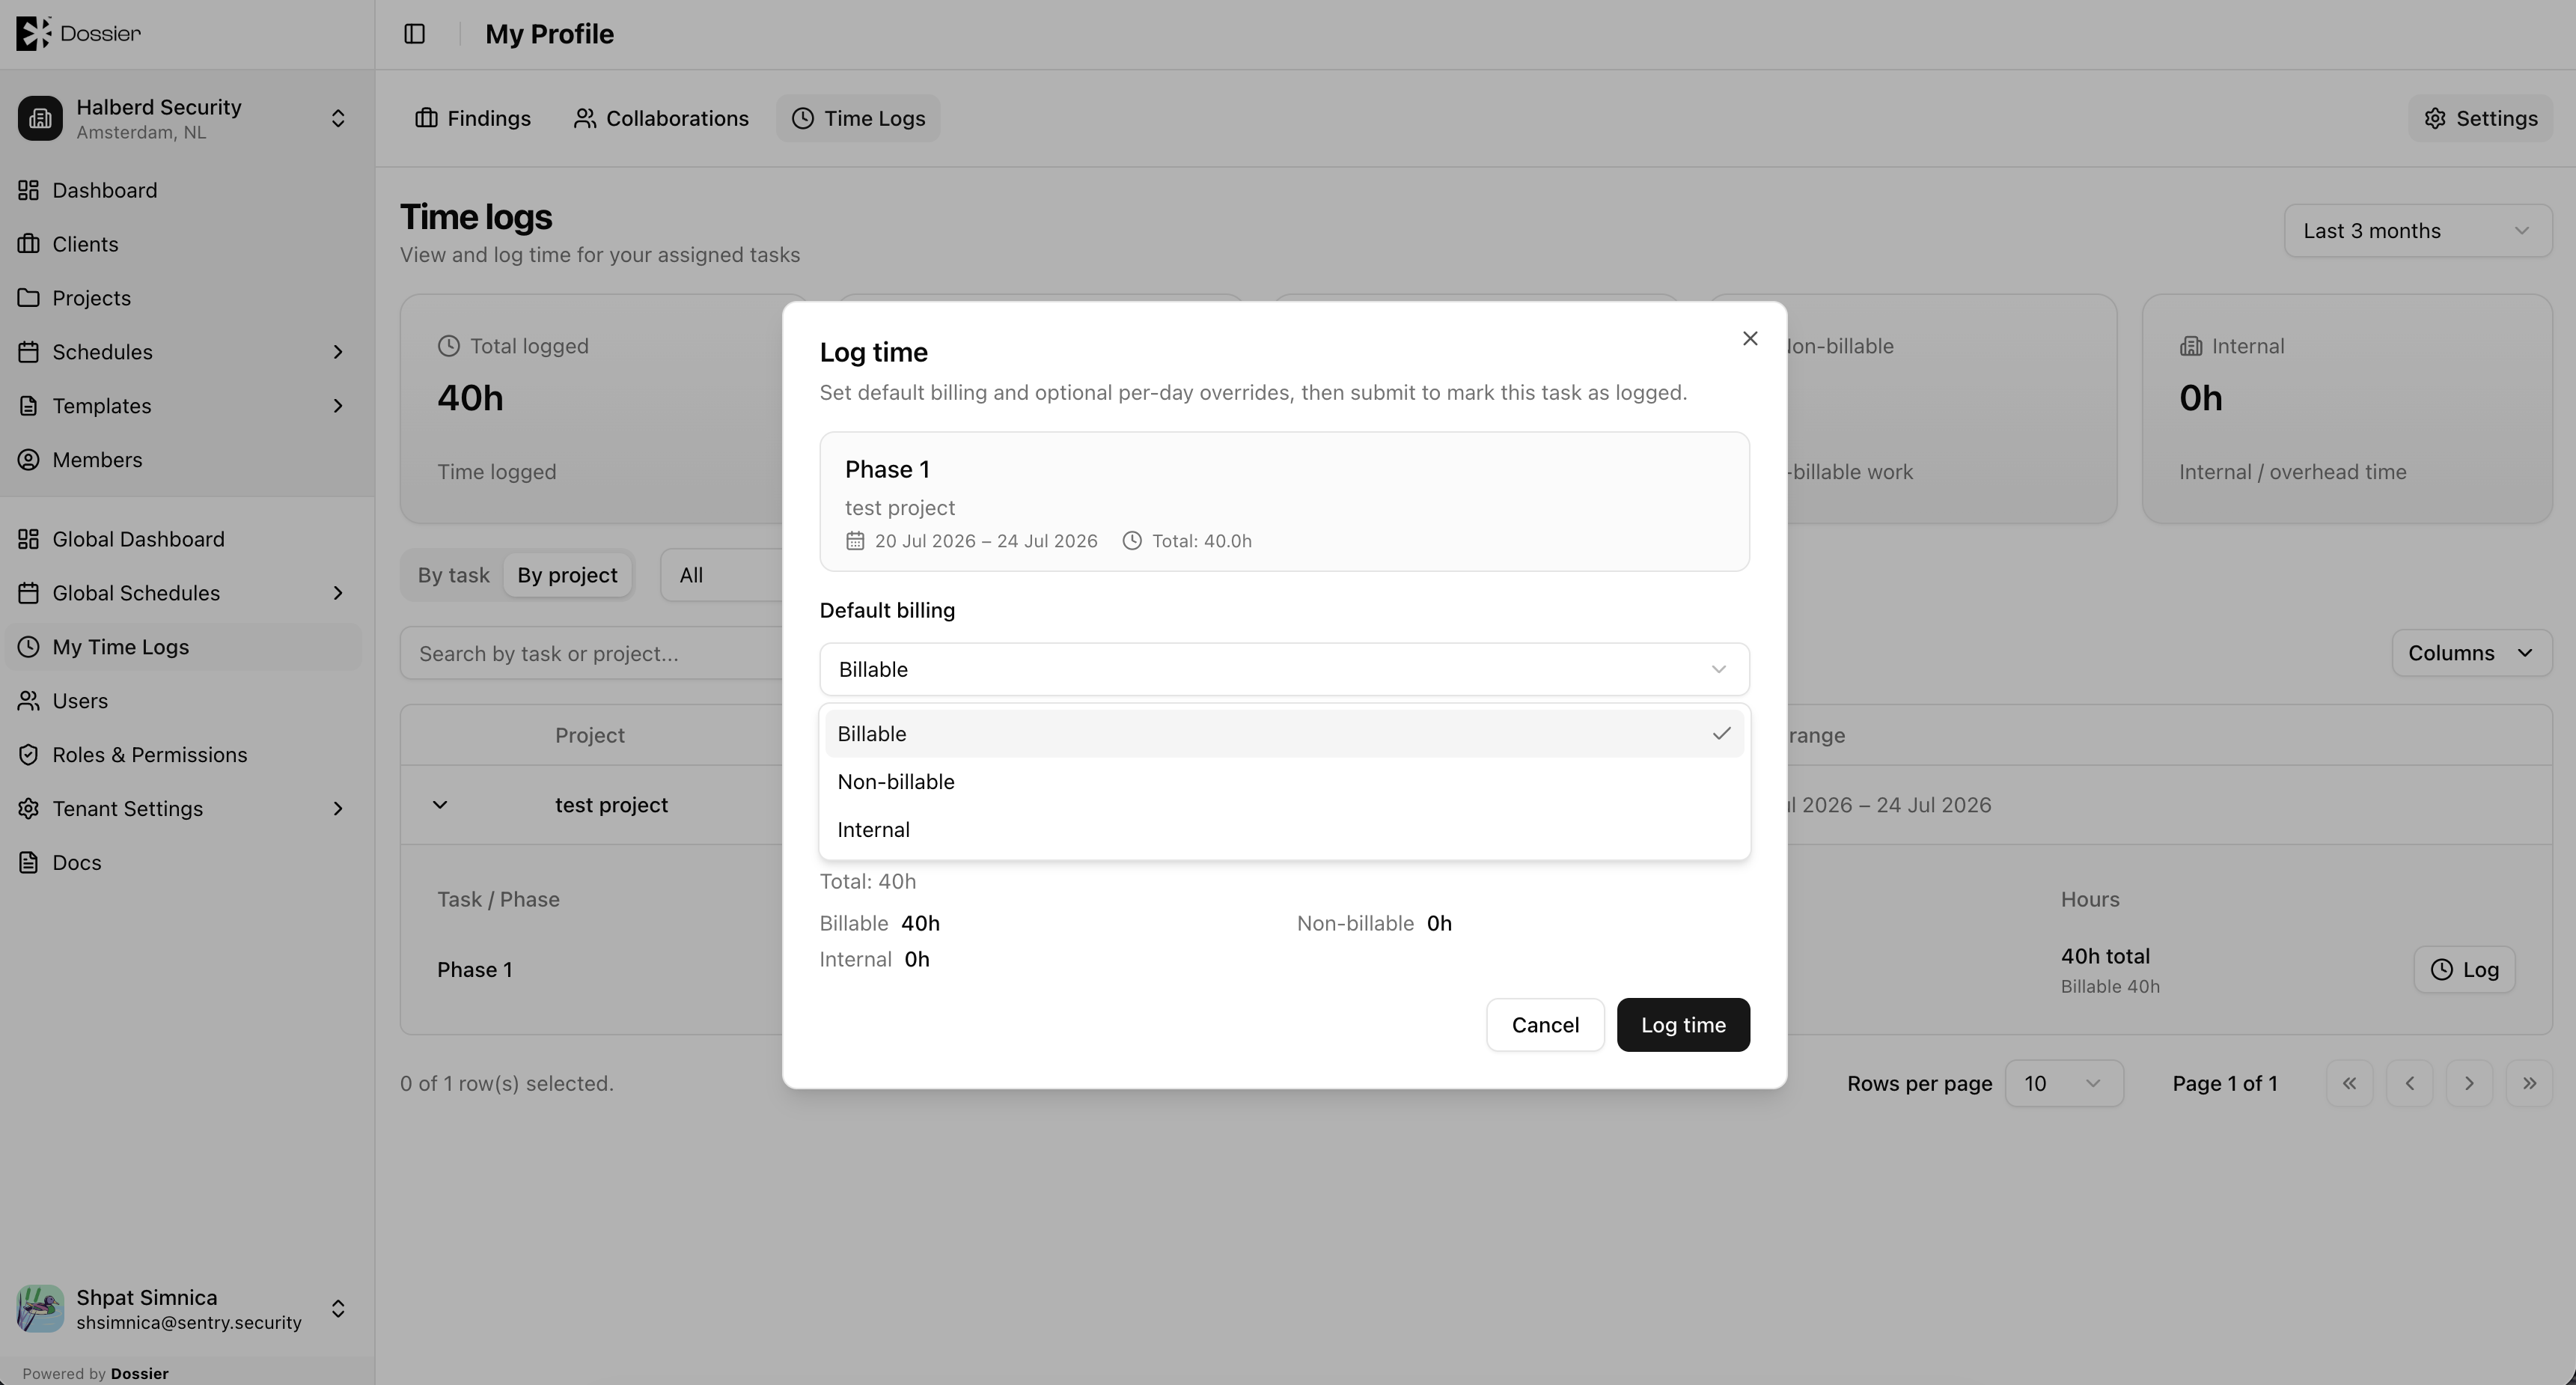Switch to Collaborations tab

(x=661, y=118)
